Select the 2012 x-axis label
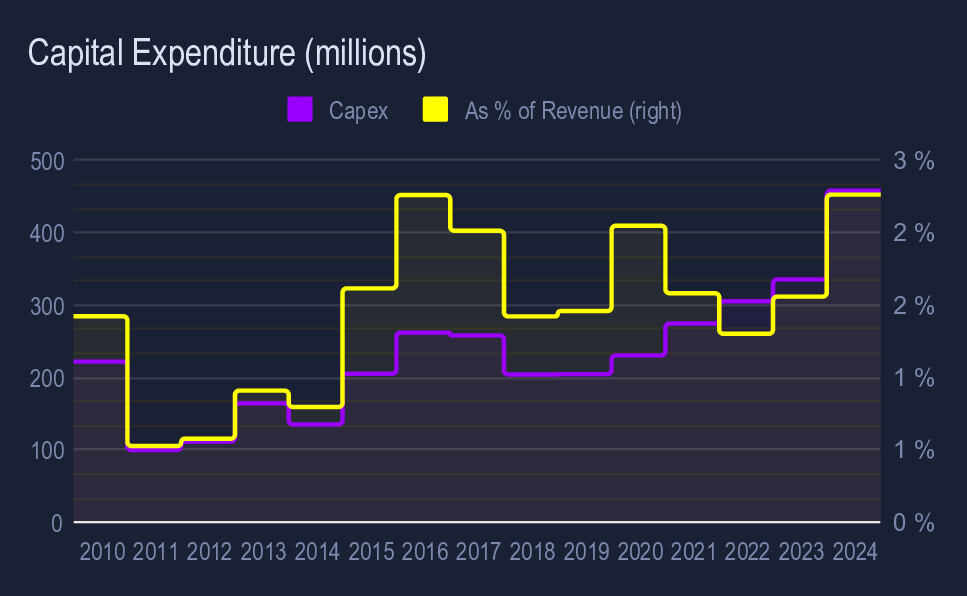The image size is (967, 596). (x=209, y=552)
